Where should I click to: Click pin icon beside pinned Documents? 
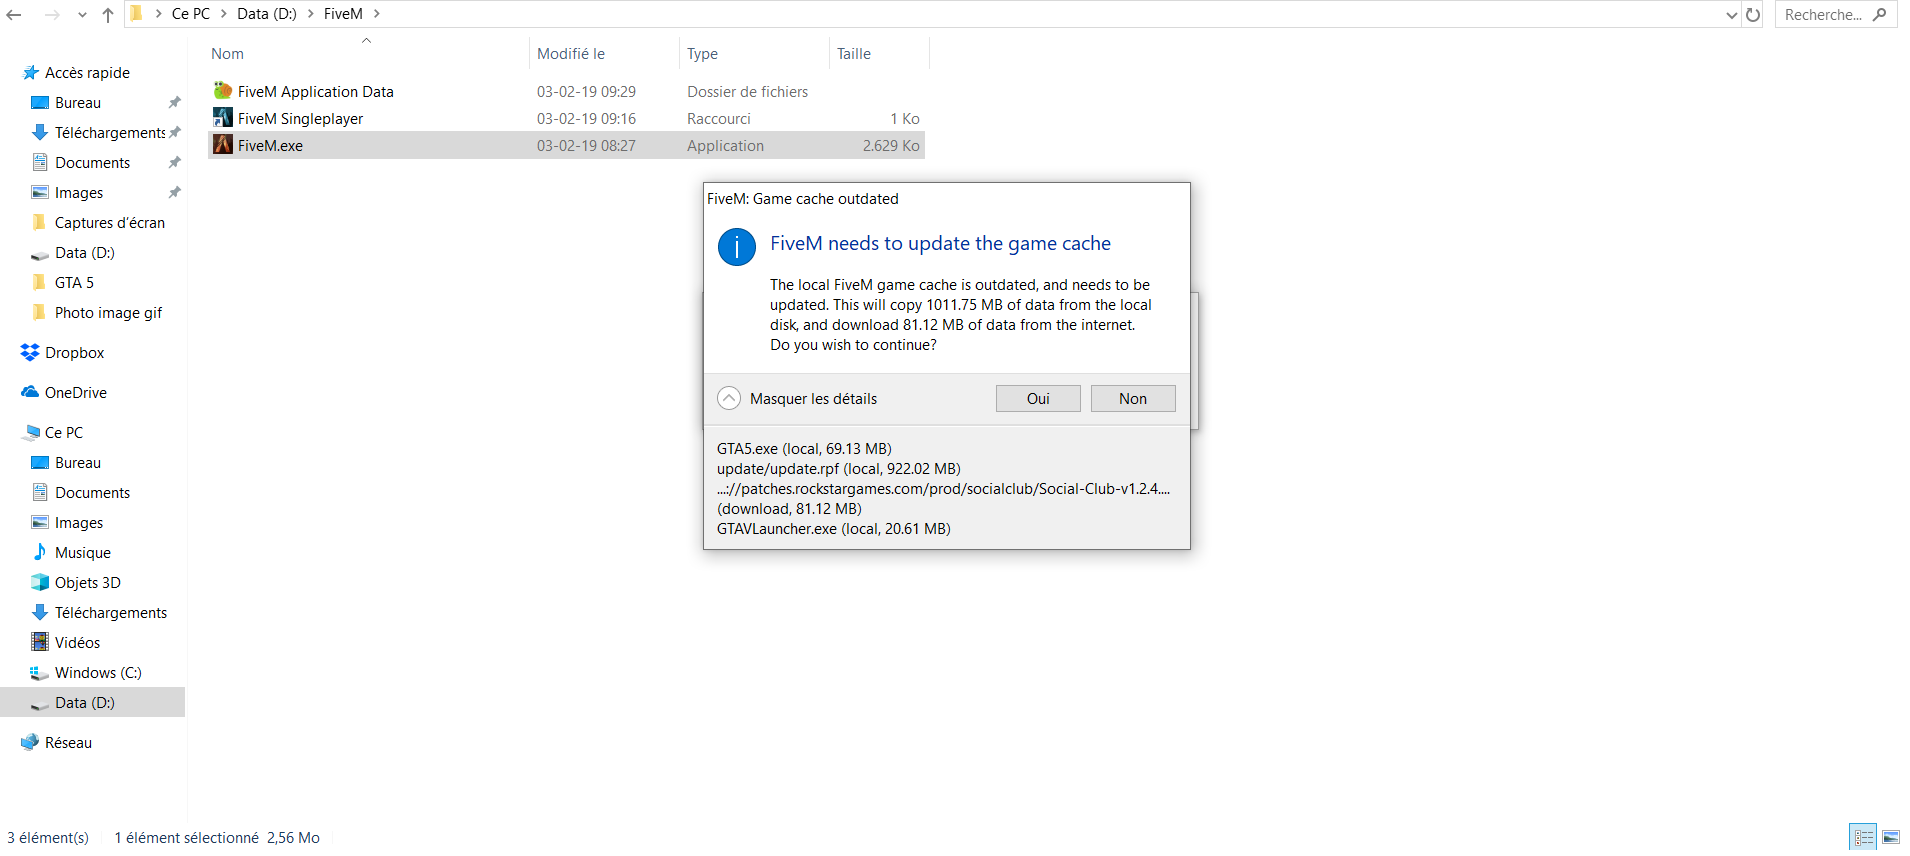pos(174,163)
